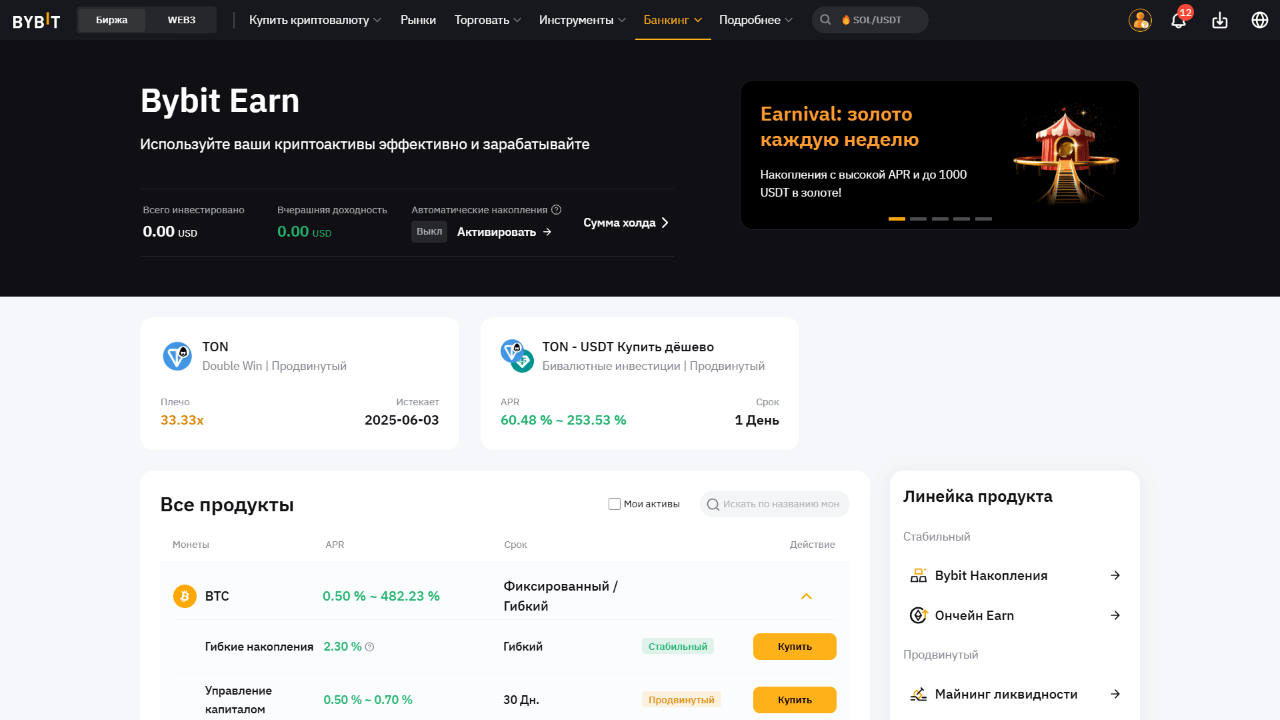The width and height of the screenshot is (1280, 720).
Task: Open the language globe icon
Action: pos(1260,20)
